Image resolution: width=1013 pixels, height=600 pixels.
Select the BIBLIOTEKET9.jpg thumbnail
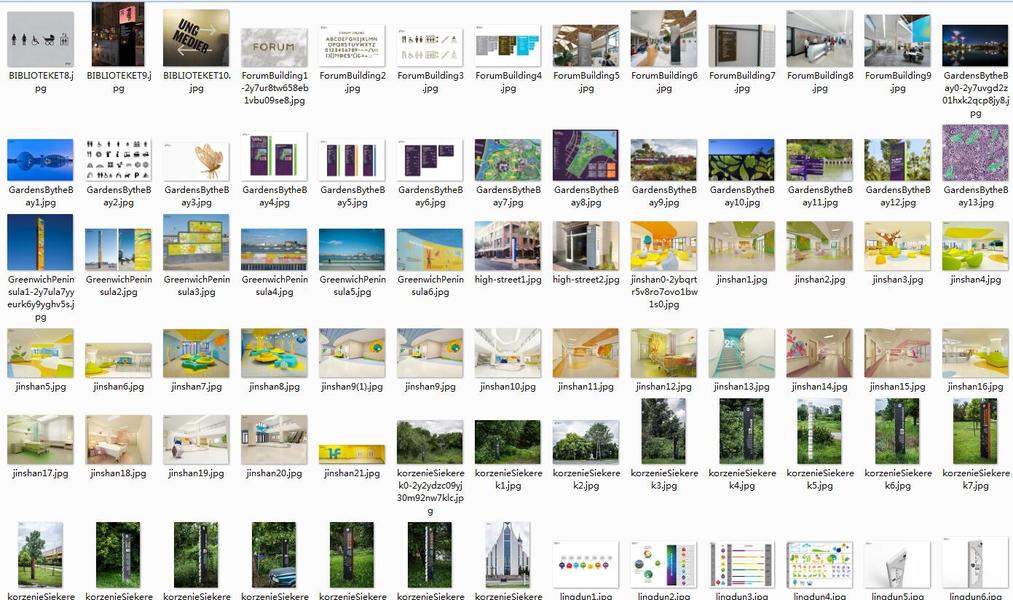118,34
